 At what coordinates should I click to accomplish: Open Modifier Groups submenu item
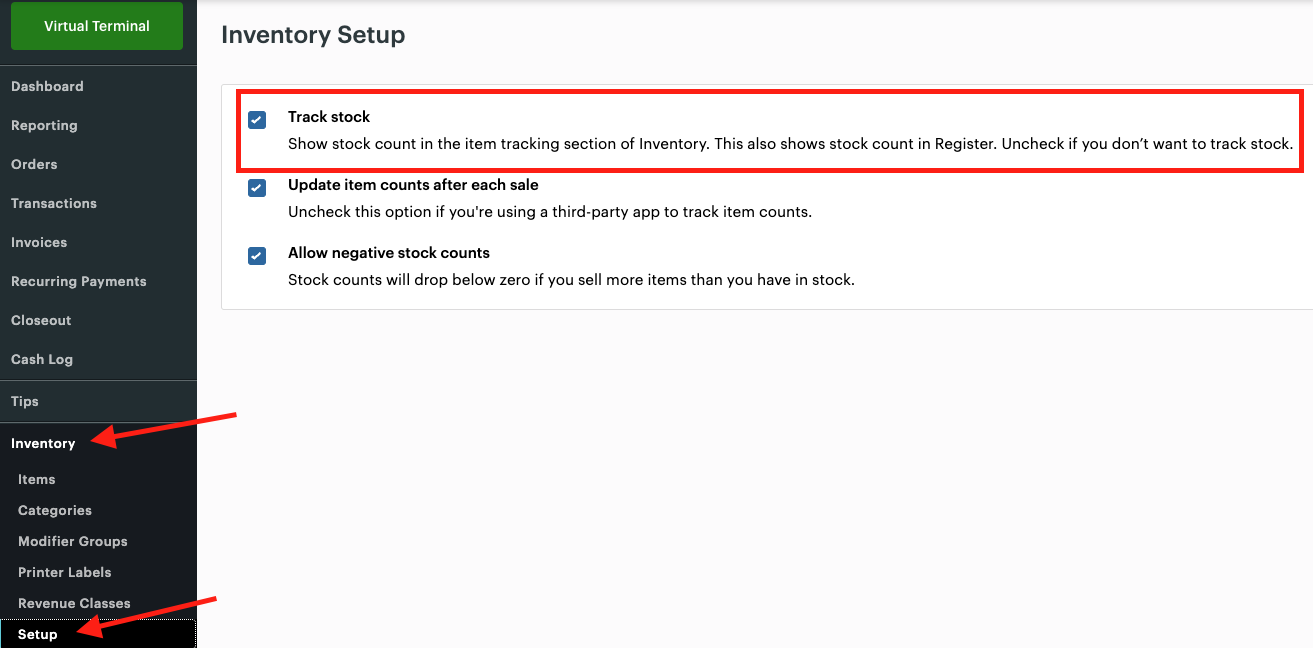pos(73,542)
